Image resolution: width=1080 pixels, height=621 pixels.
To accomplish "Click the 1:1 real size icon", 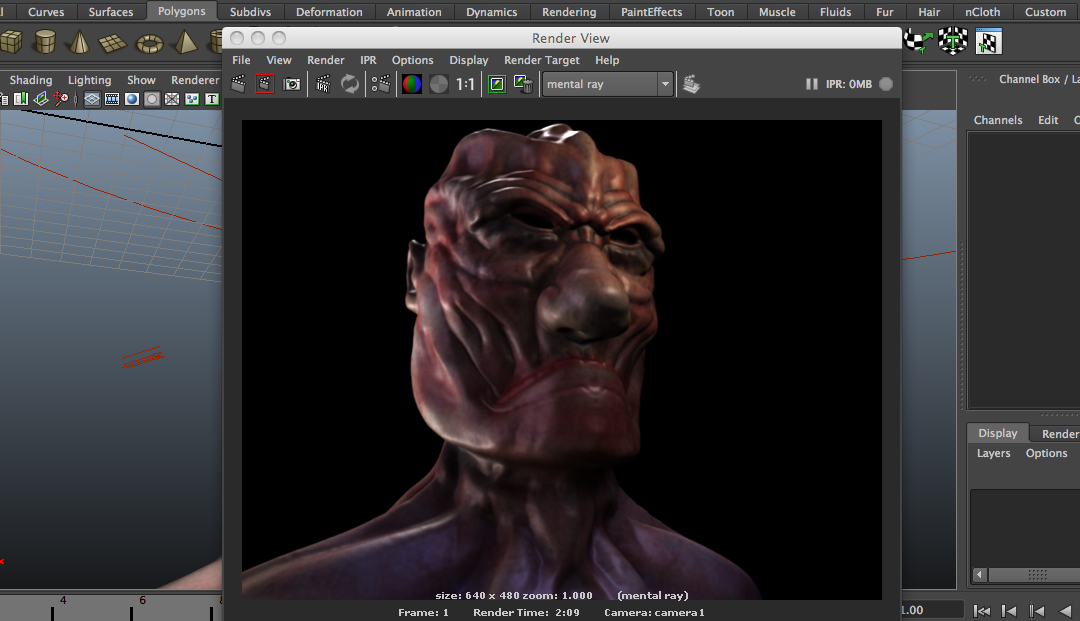I will click(x=466, y=84).
